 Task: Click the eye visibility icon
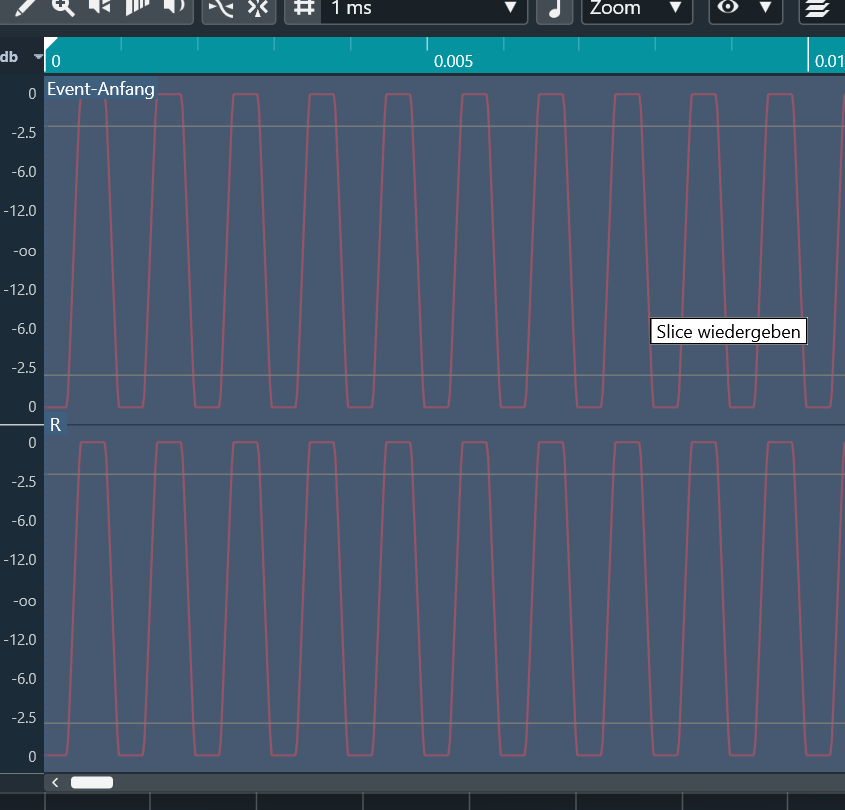[729, 8]
